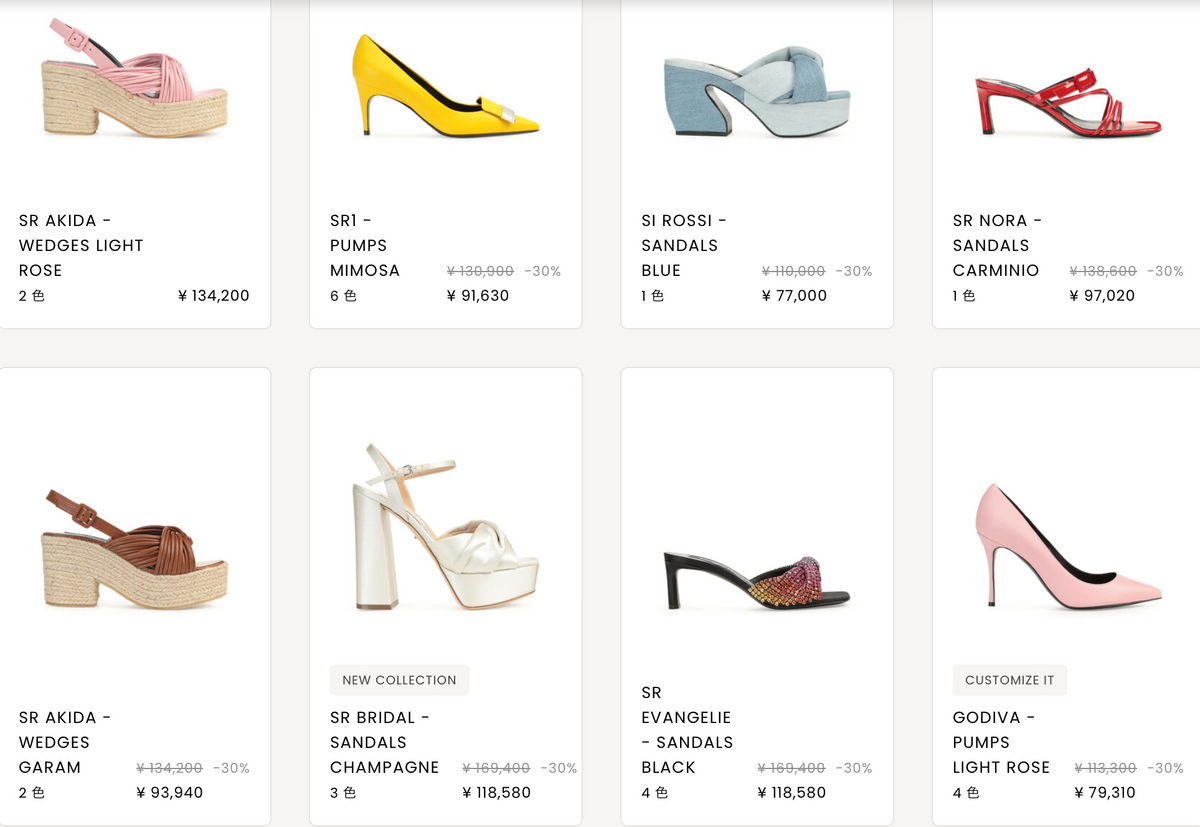
Task: Click the ¥ 118,580 price of SR Bridal sandals
Action: [x=496, y=793]
